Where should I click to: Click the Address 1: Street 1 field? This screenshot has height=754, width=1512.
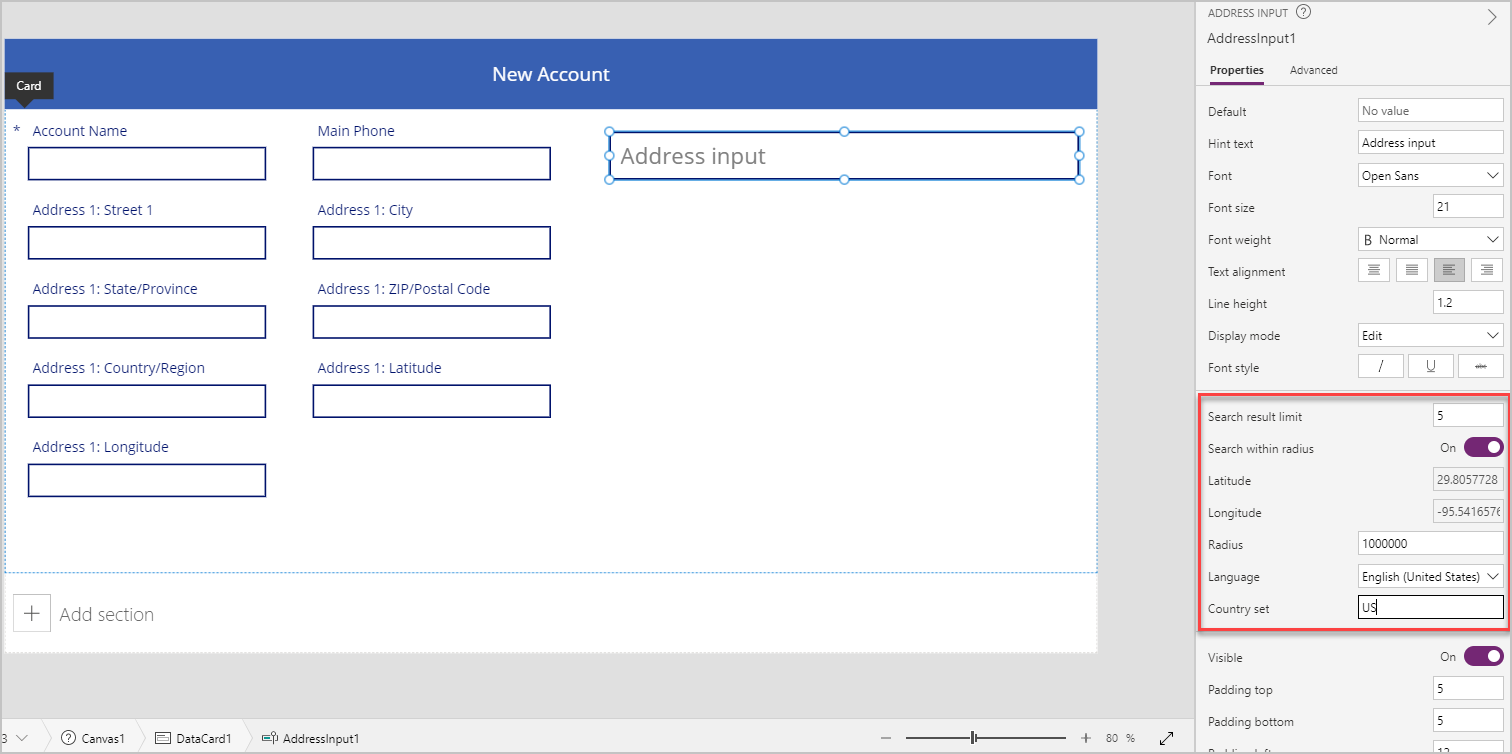pos(147,243)
